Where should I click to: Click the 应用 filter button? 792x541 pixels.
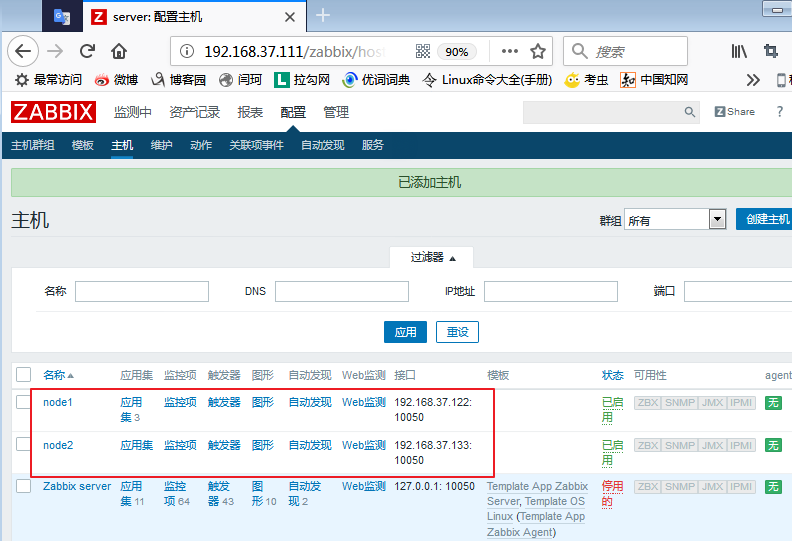tap(405, 332)
